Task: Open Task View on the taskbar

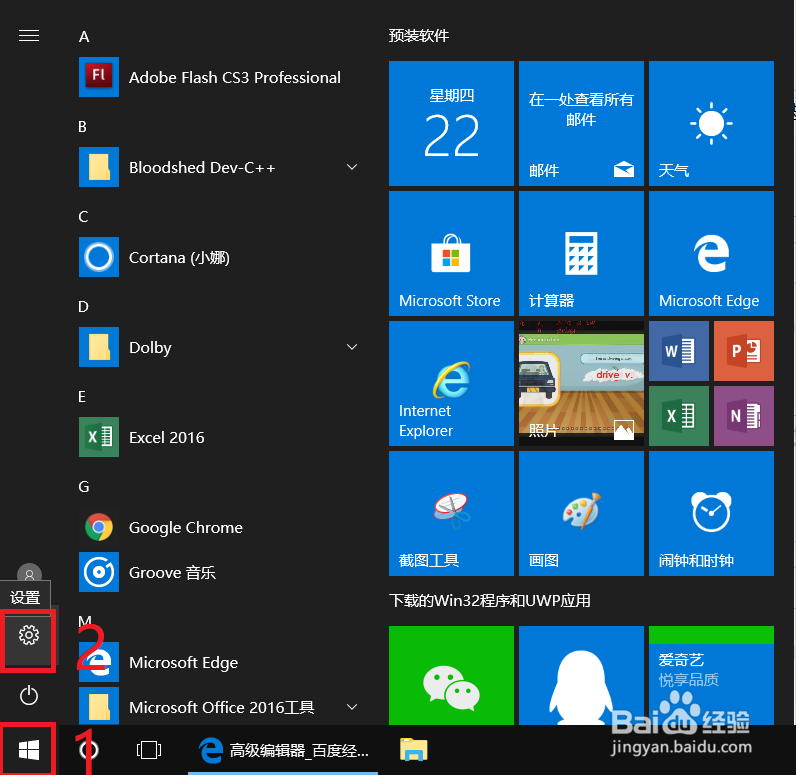Action: (149, 750)
